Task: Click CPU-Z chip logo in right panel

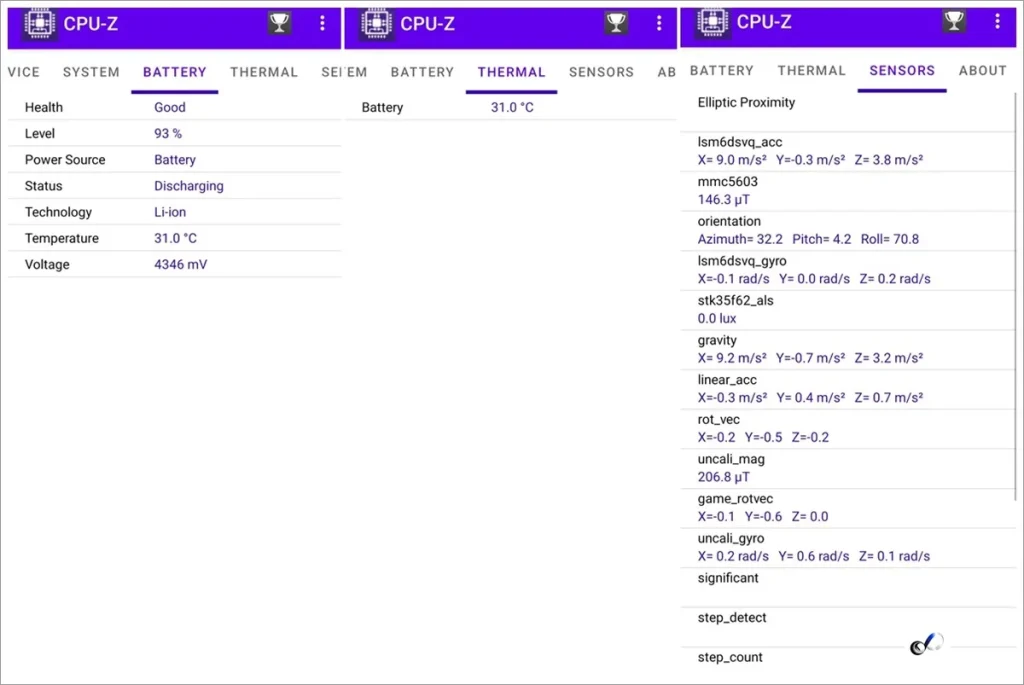Action: 712,22
